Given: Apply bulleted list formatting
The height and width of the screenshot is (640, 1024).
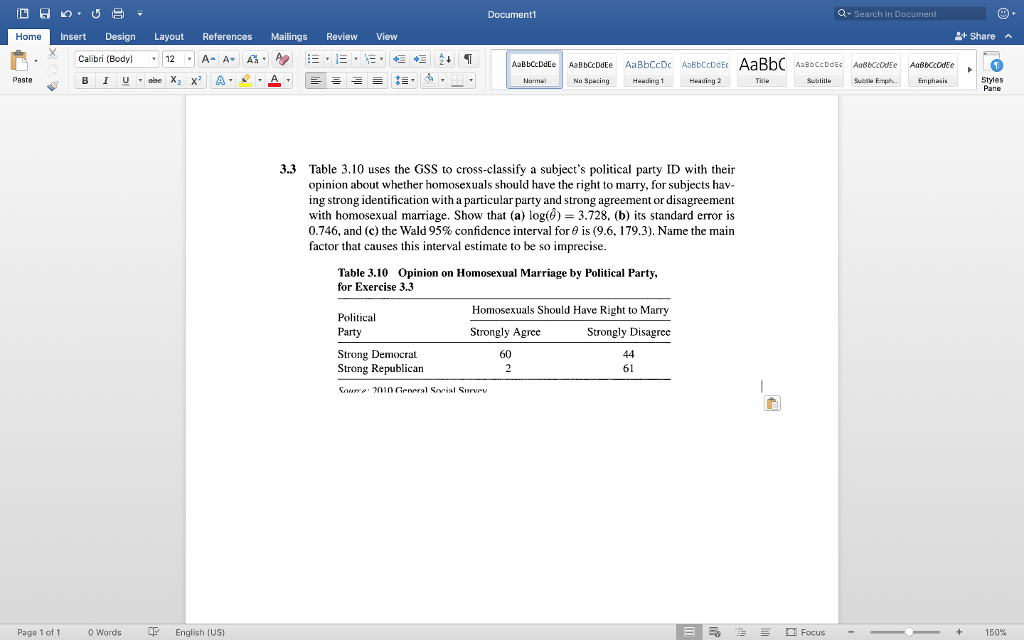Looking at the screenshot, I should [315, 58].
